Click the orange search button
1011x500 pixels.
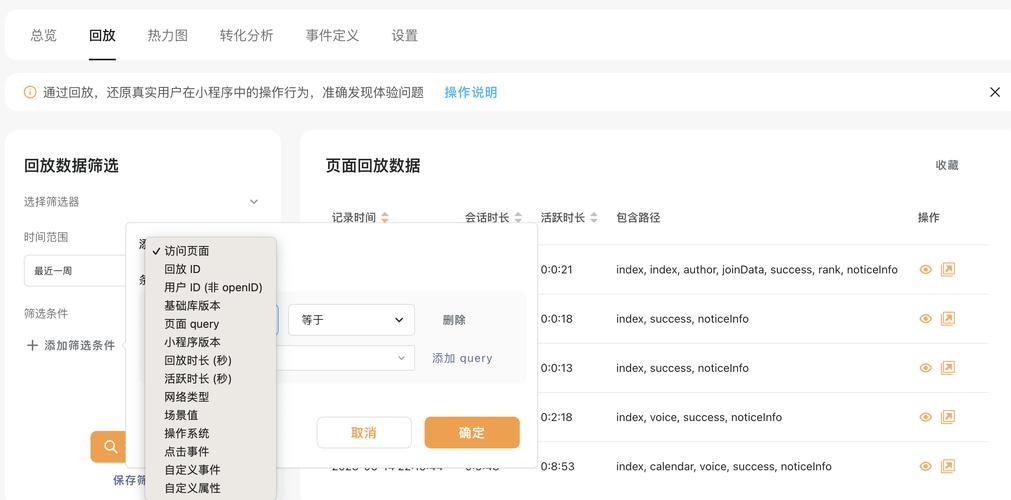110,447
